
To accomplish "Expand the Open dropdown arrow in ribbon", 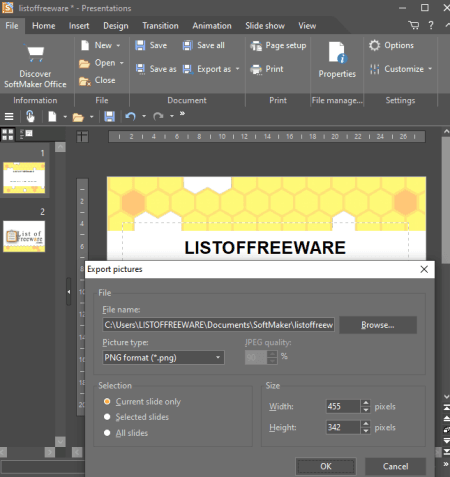I will [122, 63].
